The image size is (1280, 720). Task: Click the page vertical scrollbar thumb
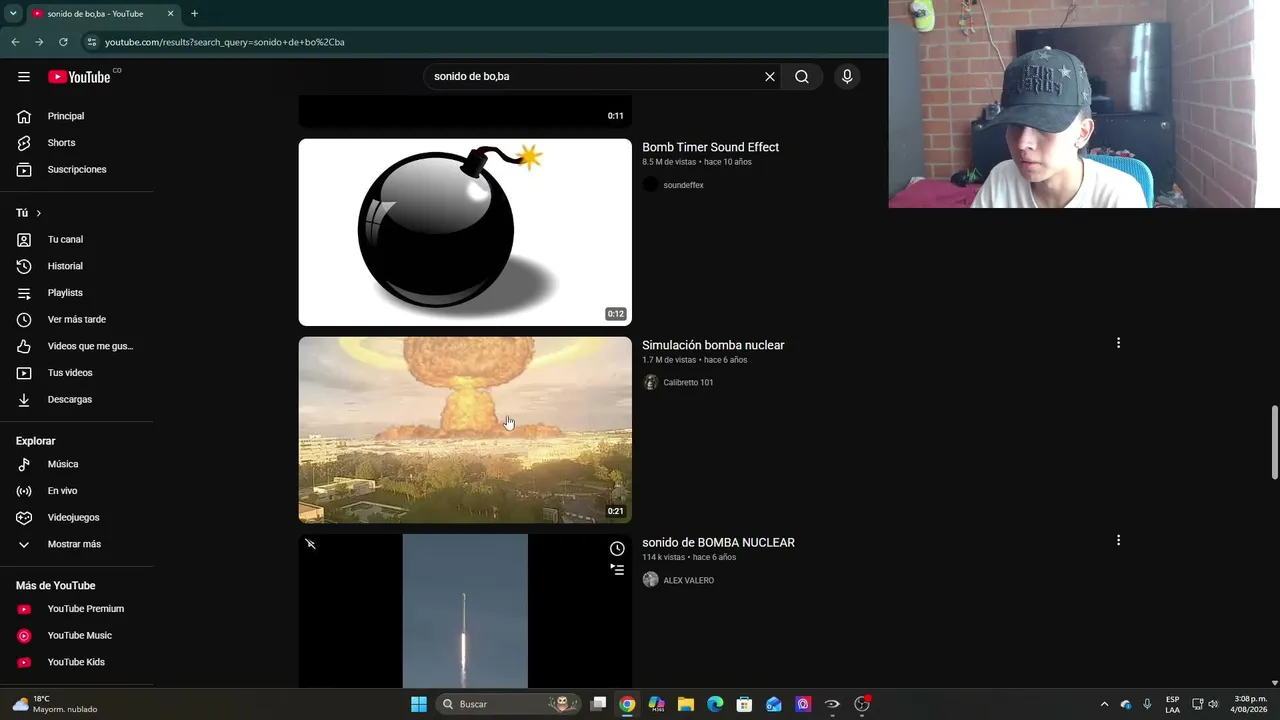[1274, 443]
